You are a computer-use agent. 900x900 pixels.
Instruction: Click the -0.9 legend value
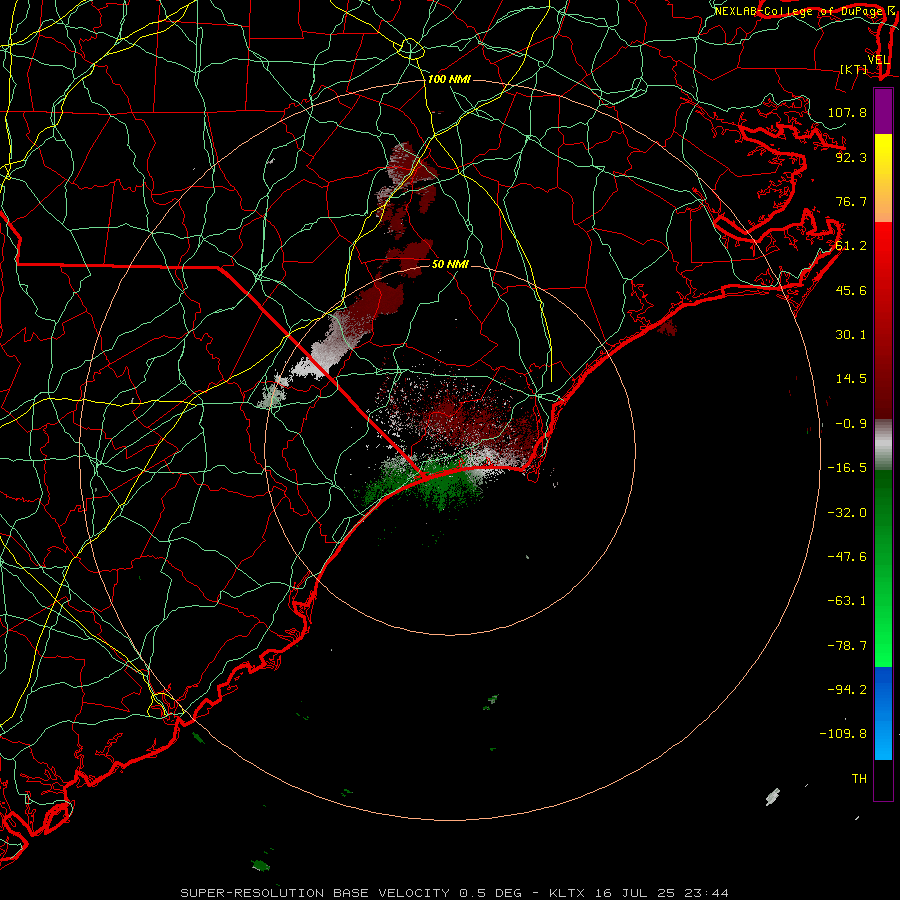point(851,424)
